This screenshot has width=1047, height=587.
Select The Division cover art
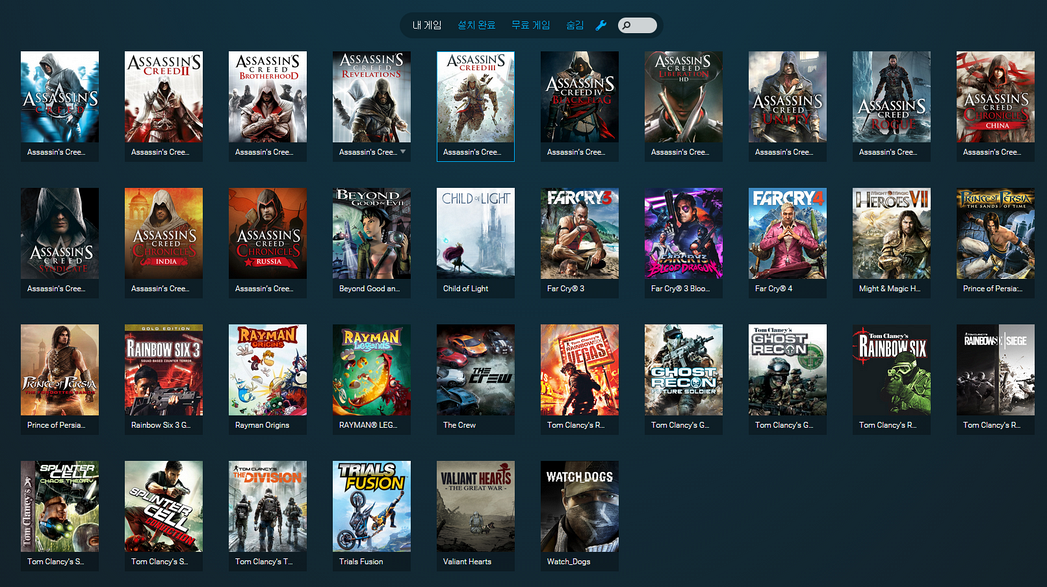[268, 506]
